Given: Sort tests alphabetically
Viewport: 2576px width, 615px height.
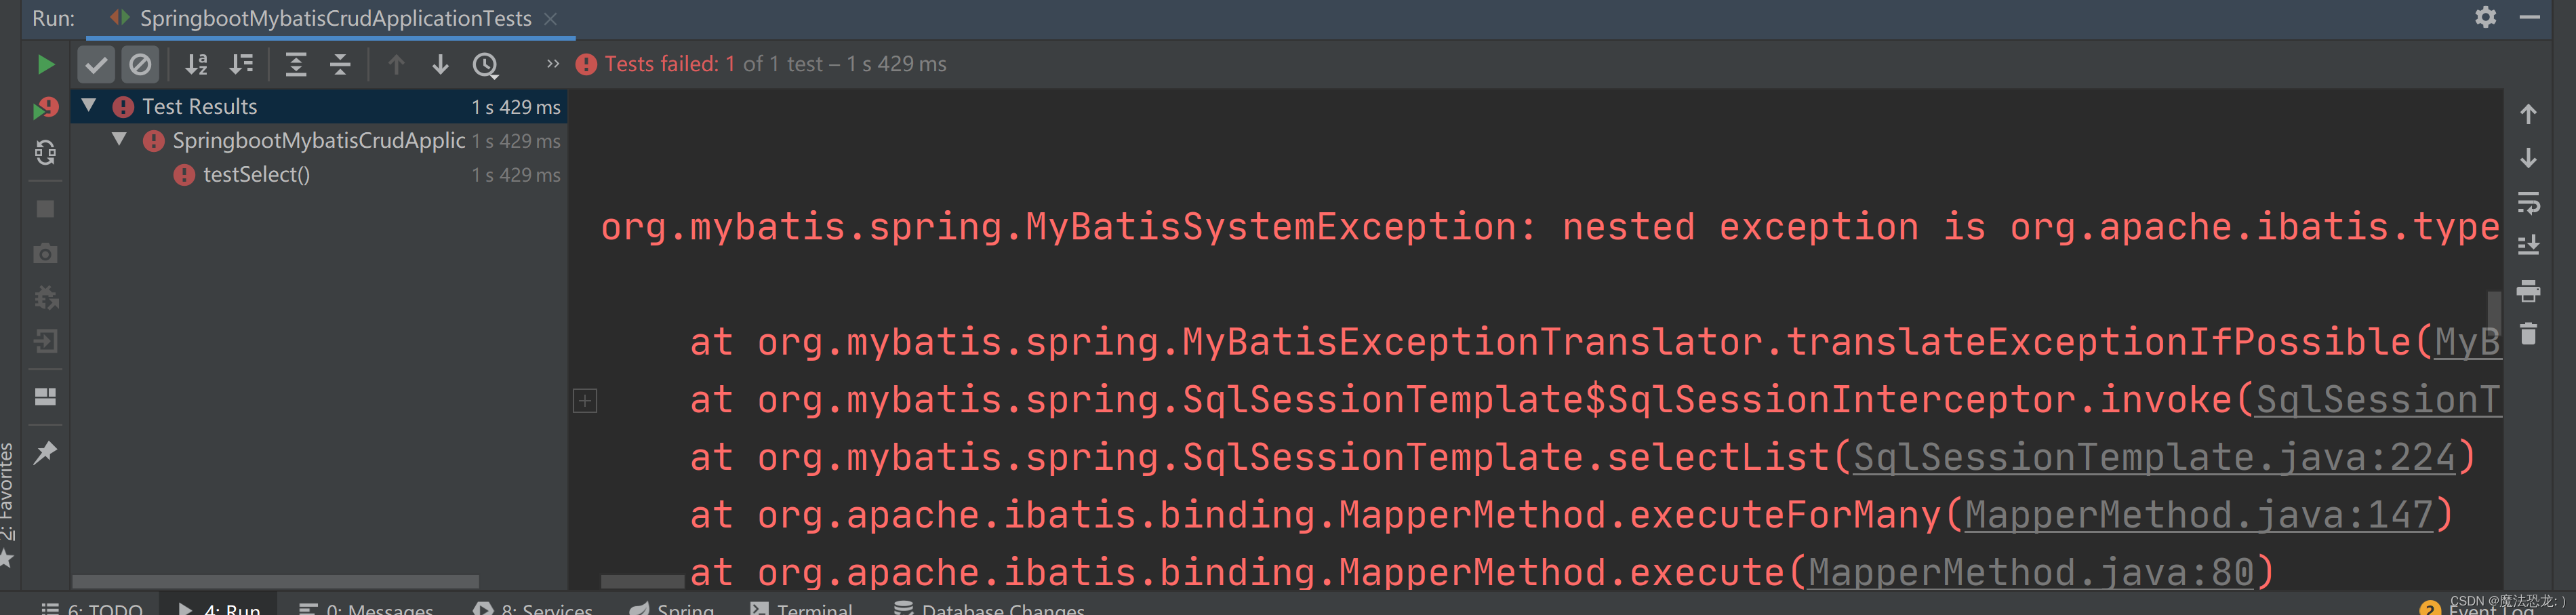Looking at the screenshot, I should [197, 65].
